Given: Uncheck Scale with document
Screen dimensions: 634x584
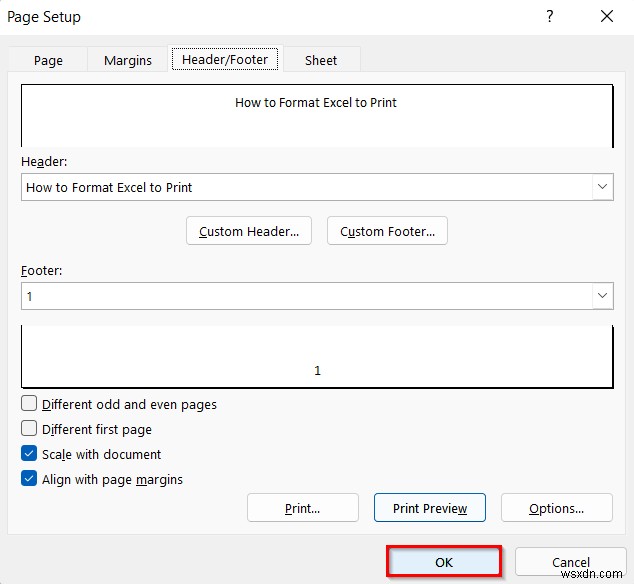Looking at the screenshot, I should 30,454.
